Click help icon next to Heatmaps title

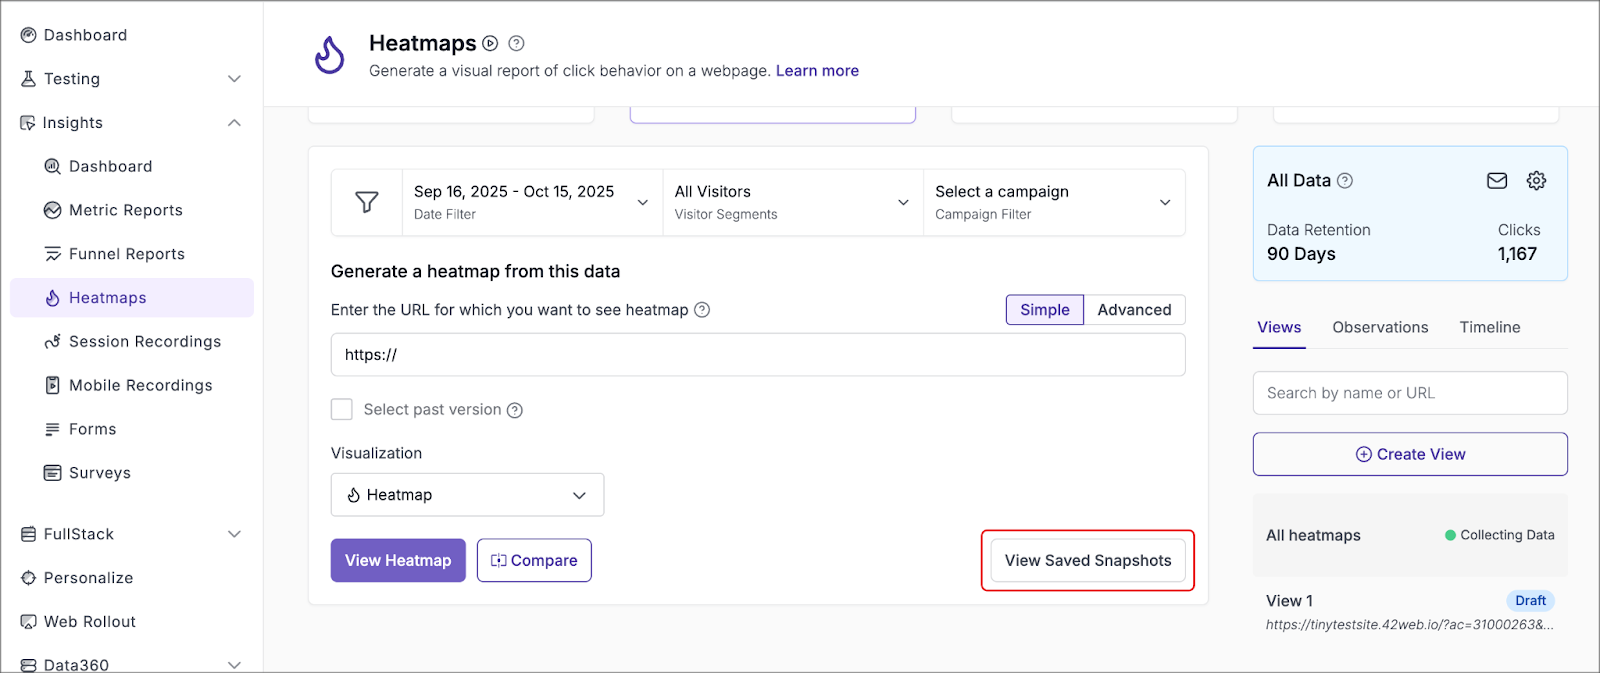(x=516, y=43)
